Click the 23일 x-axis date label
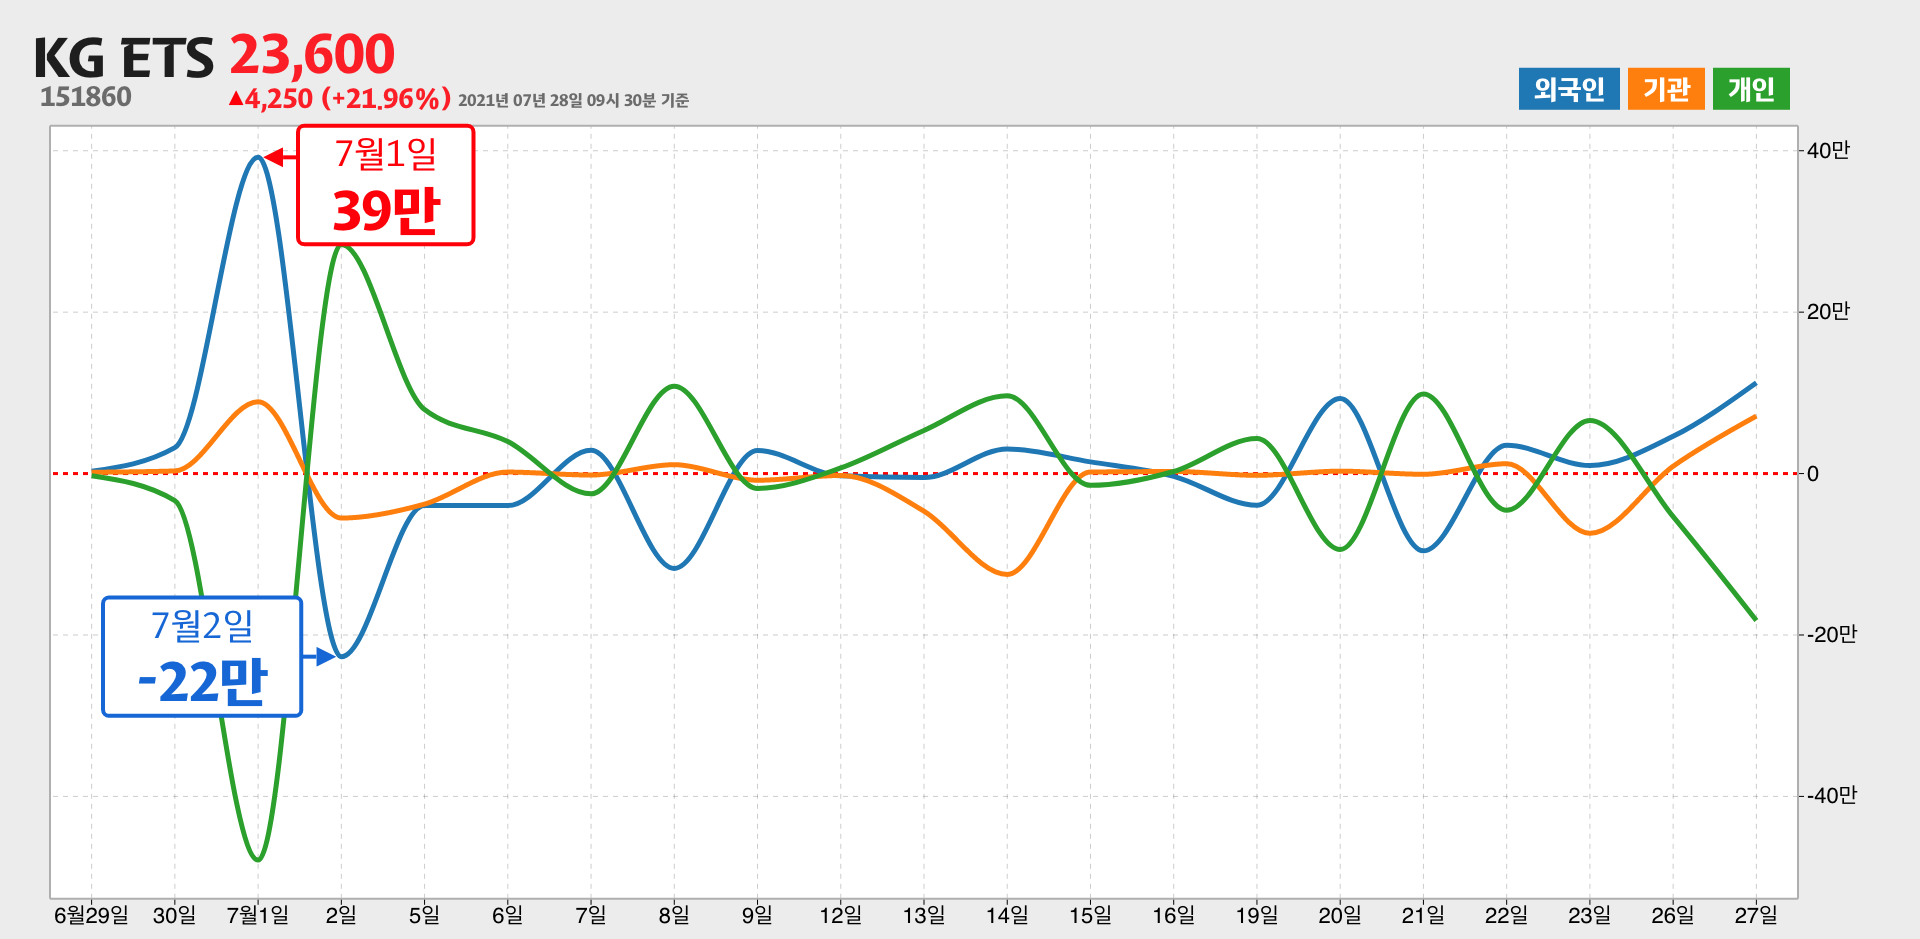 pyautogui.click(x=1589, y=915)
